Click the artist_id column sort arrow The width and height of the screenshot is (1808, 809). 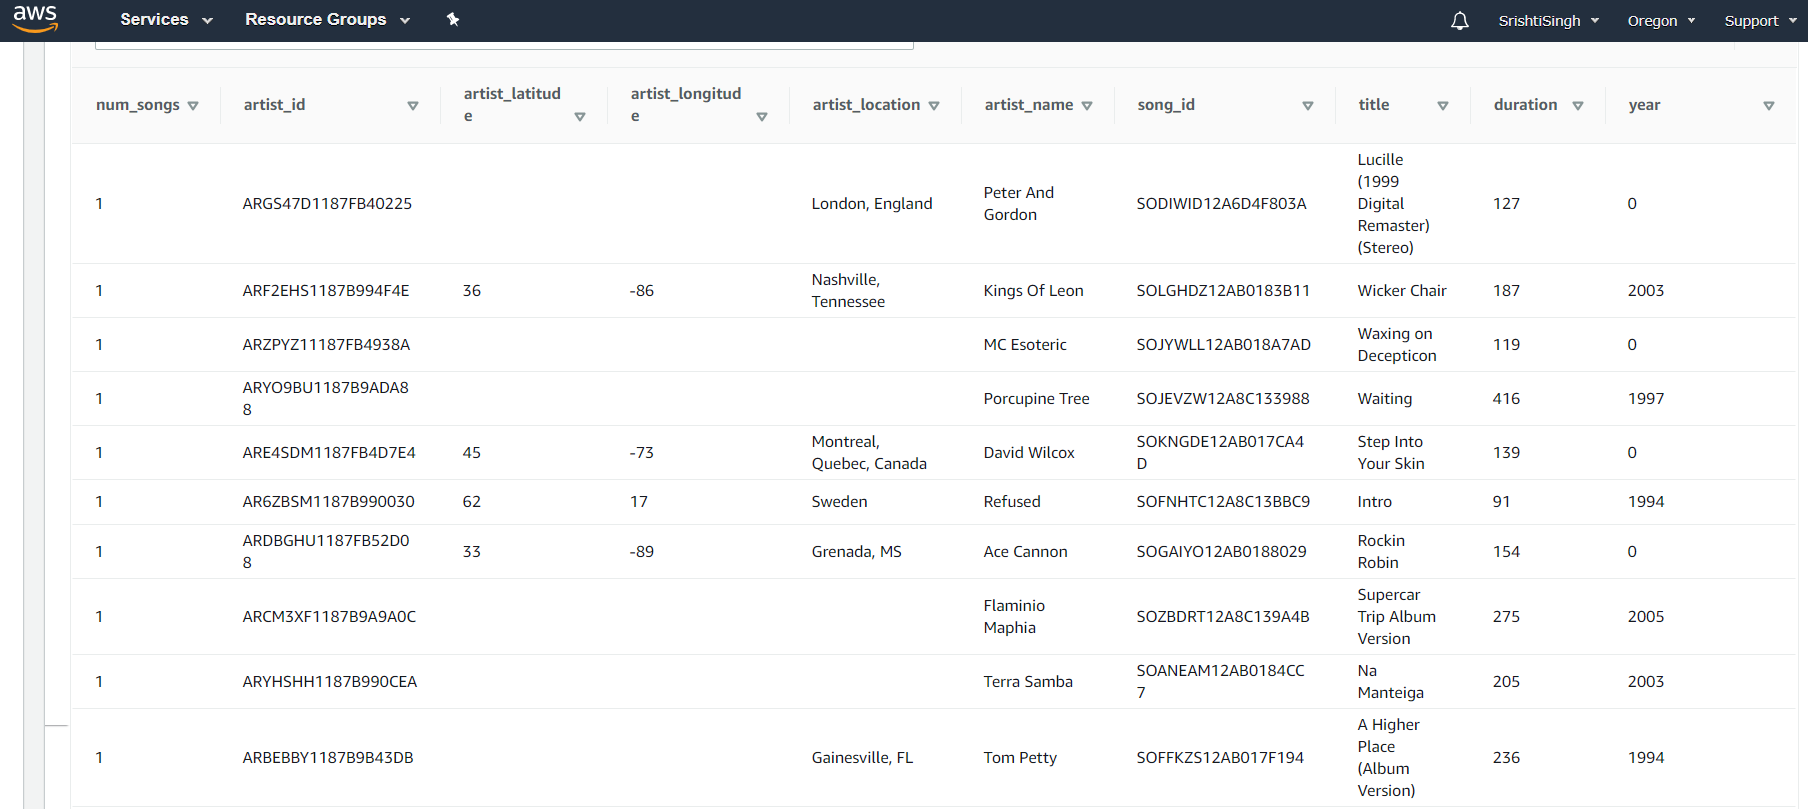pos(413,106)
